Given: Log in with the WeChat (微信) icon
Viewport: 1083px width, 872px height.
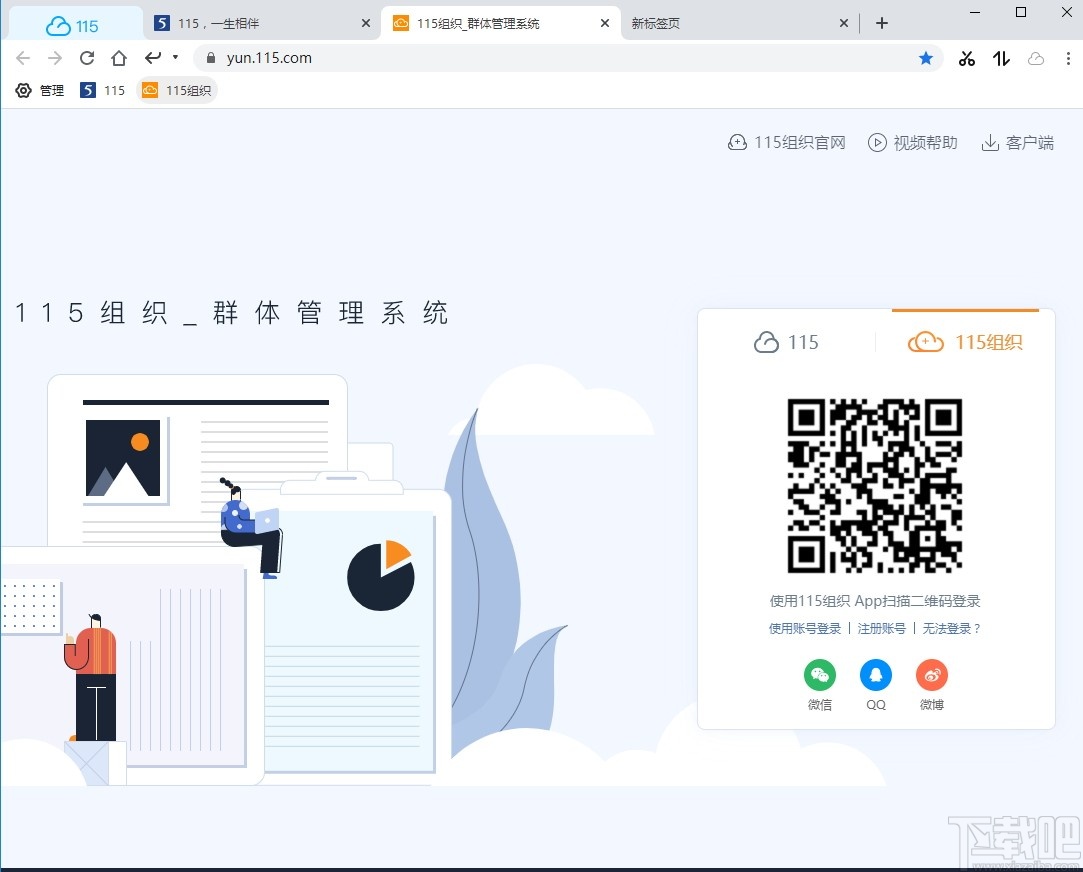Looking at the screenshot, I should 820,675.
